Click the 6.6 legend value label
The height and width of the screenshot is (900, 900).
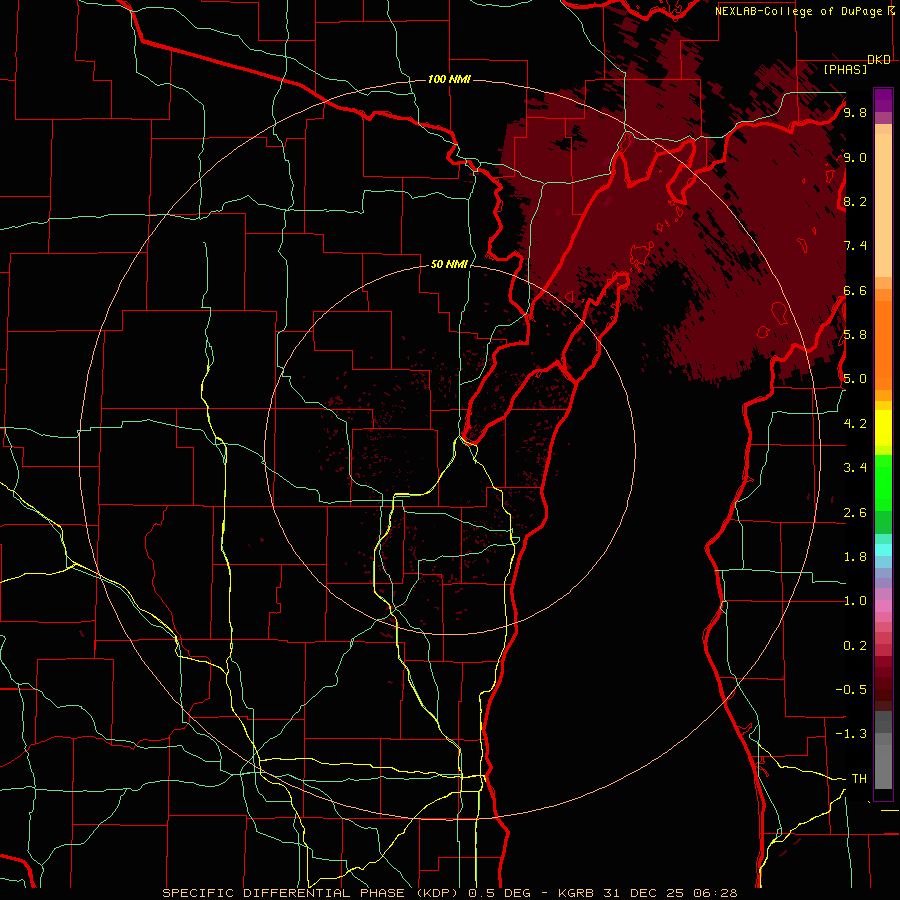(x=855, y=290)
